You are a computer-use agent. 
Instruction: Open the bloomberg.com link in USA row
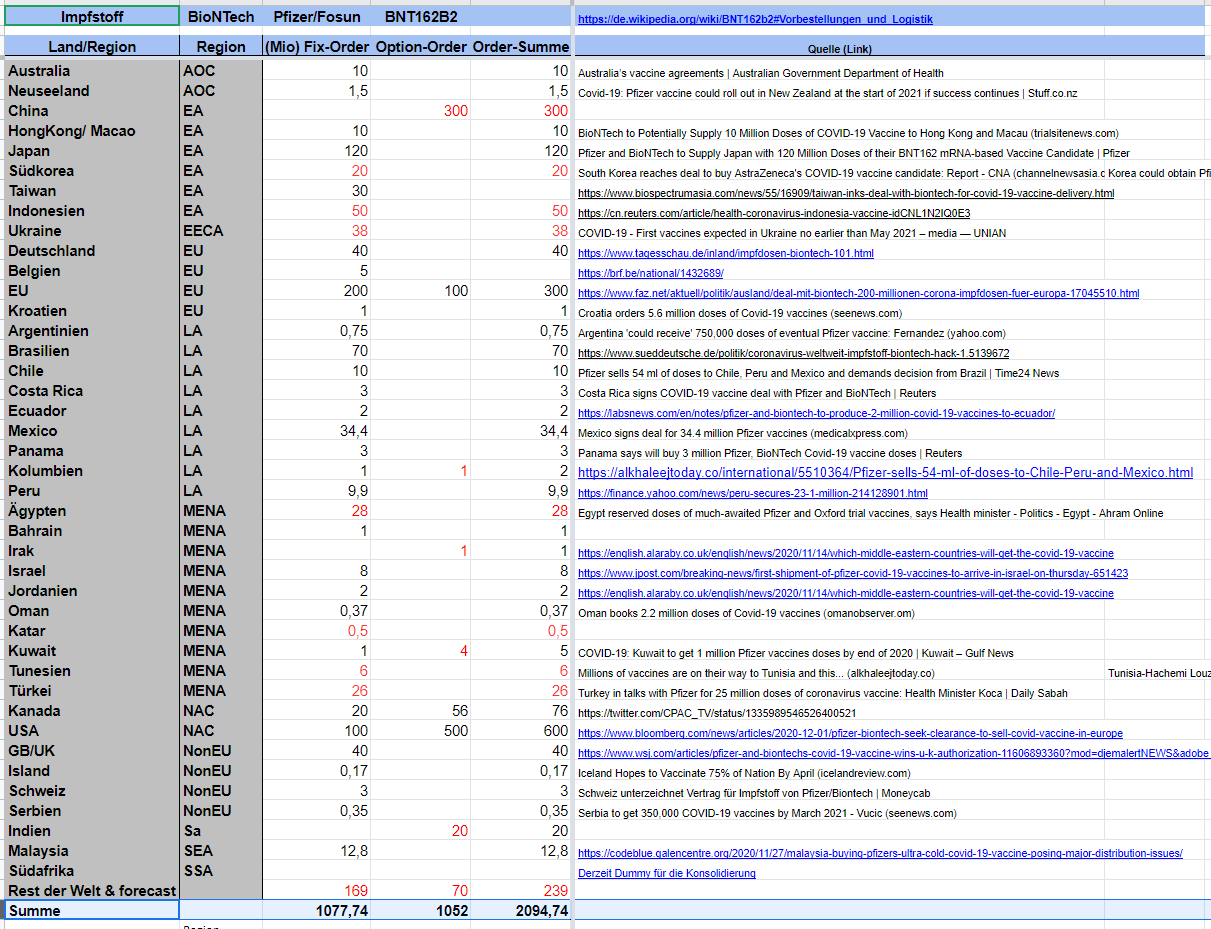[x=850, y=733]
